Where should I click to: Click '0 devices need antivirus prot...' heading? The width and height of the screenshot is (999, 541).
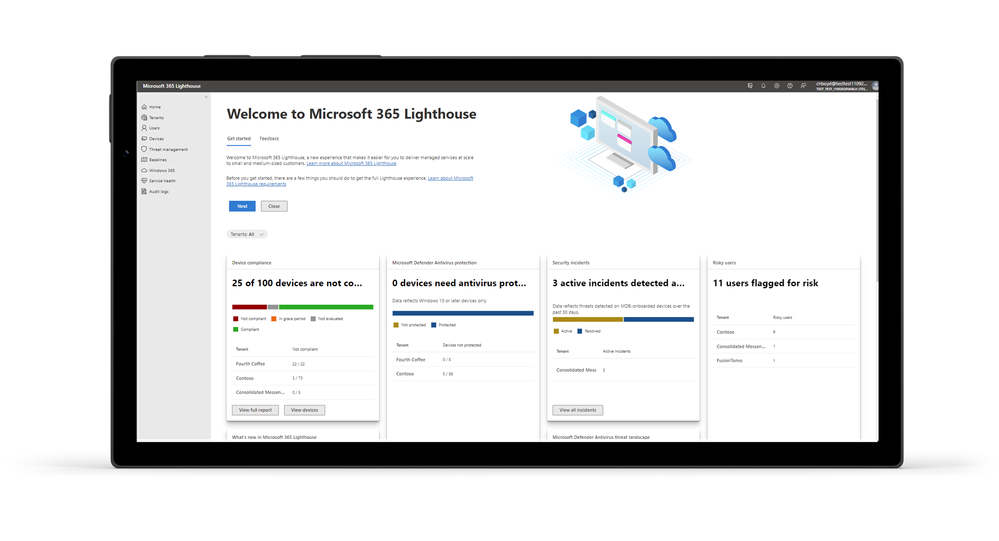click(459, 283)
